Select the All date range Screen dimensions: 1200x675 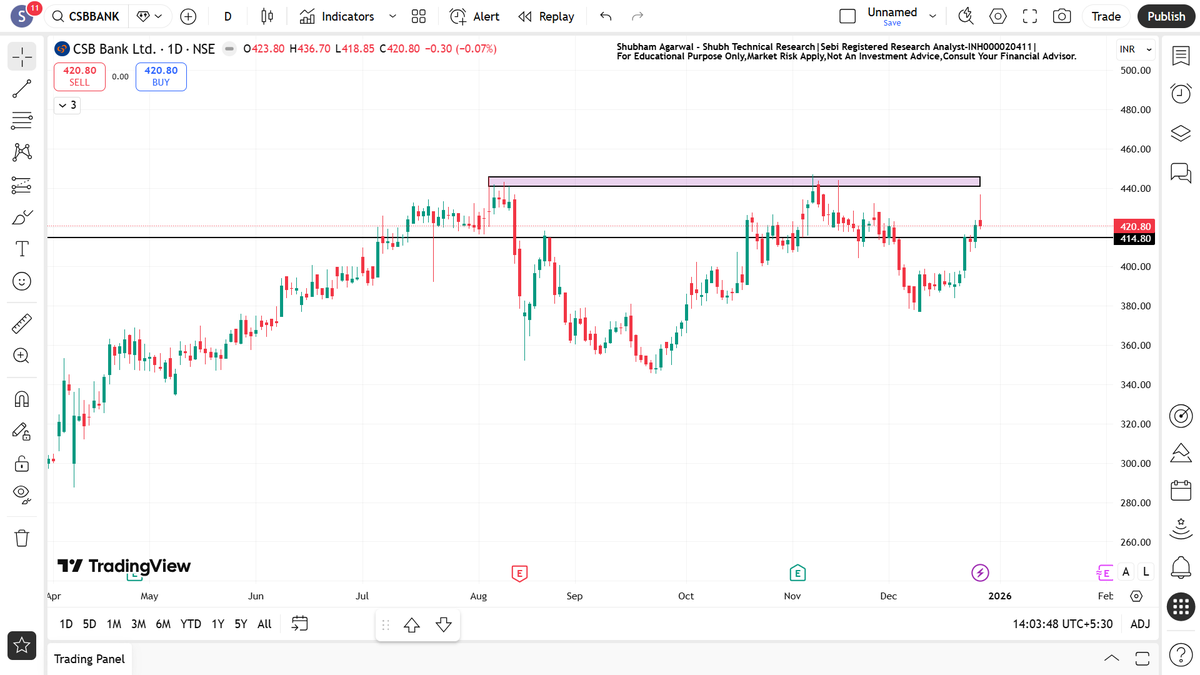coord(264,624)
